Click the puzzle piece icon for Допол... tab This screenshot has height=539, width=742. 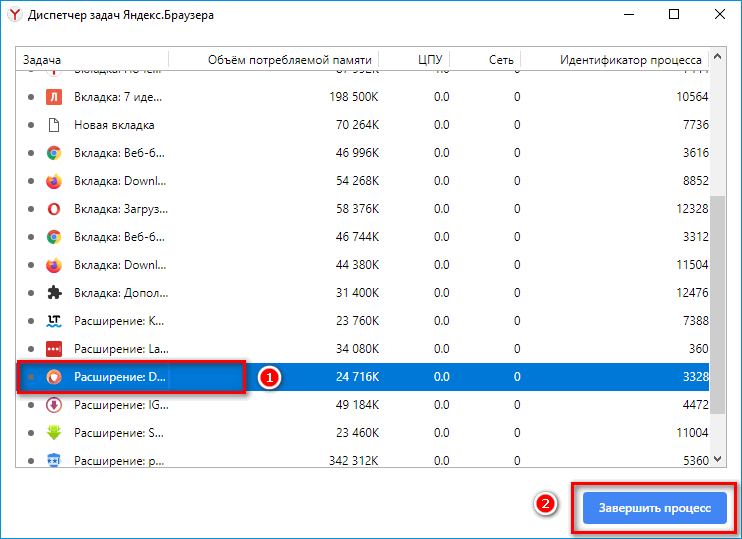click(x=54, y=293)
